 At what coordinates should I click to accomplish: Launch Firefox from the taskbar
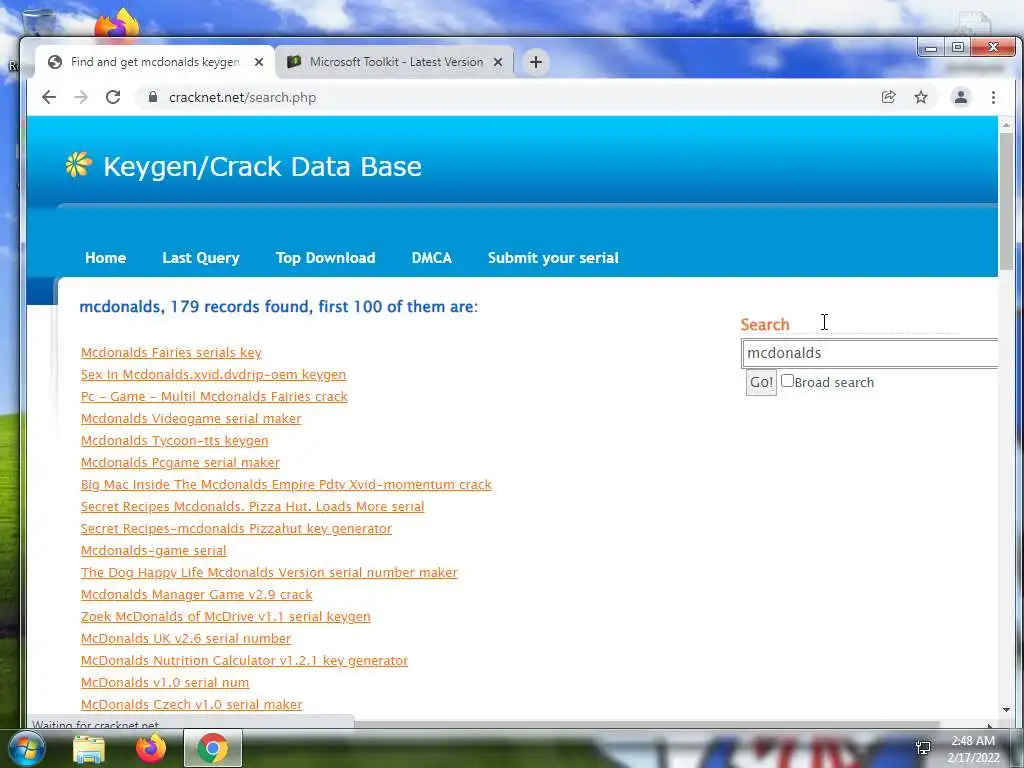pyautogui.click(x=151, y=748)
